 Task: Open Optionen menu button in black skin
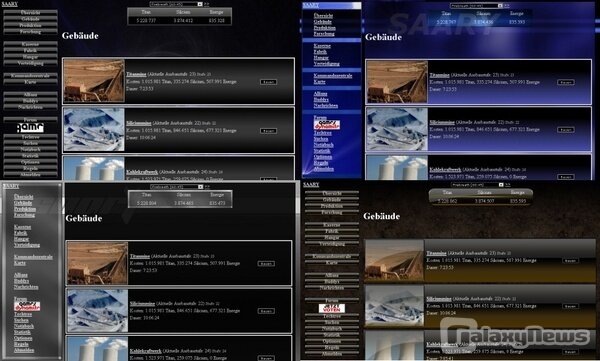click(30, 162)
